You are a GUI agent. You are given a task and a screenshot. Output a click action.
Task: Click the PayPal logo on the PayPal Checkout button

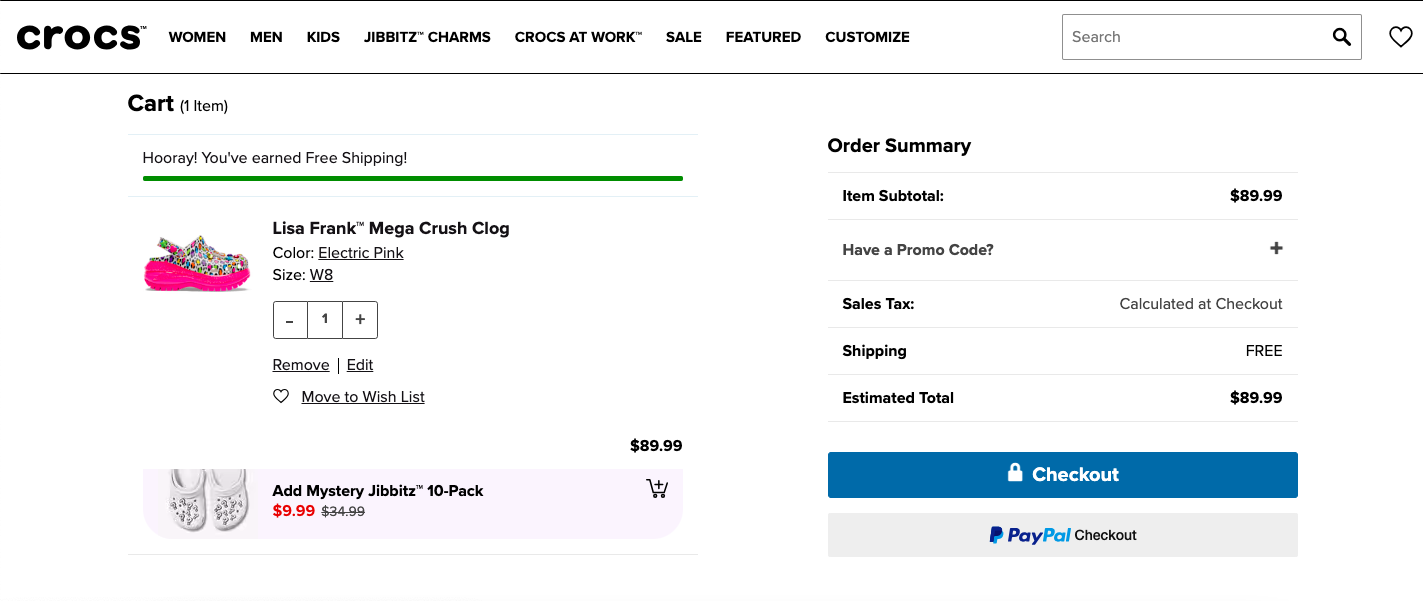click(1031, 535)
